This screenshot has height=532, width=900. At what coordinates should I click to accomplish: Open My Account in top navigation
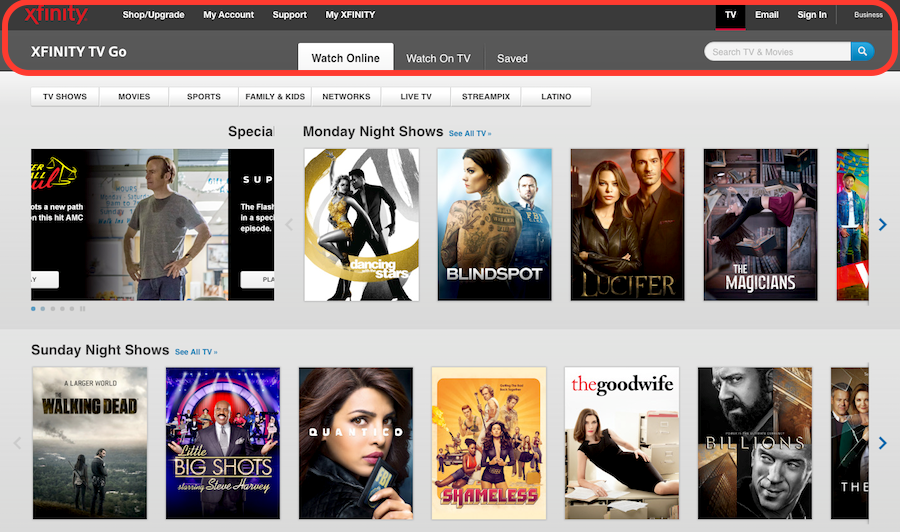coord(228,15)
